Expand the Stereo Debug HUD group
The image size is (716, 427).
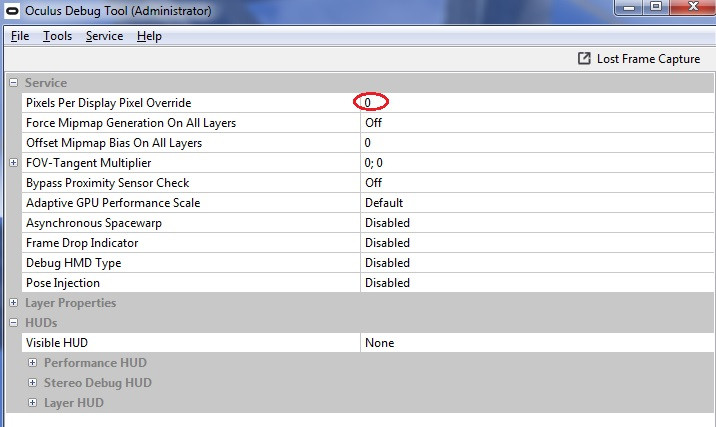tap(32, 383)
